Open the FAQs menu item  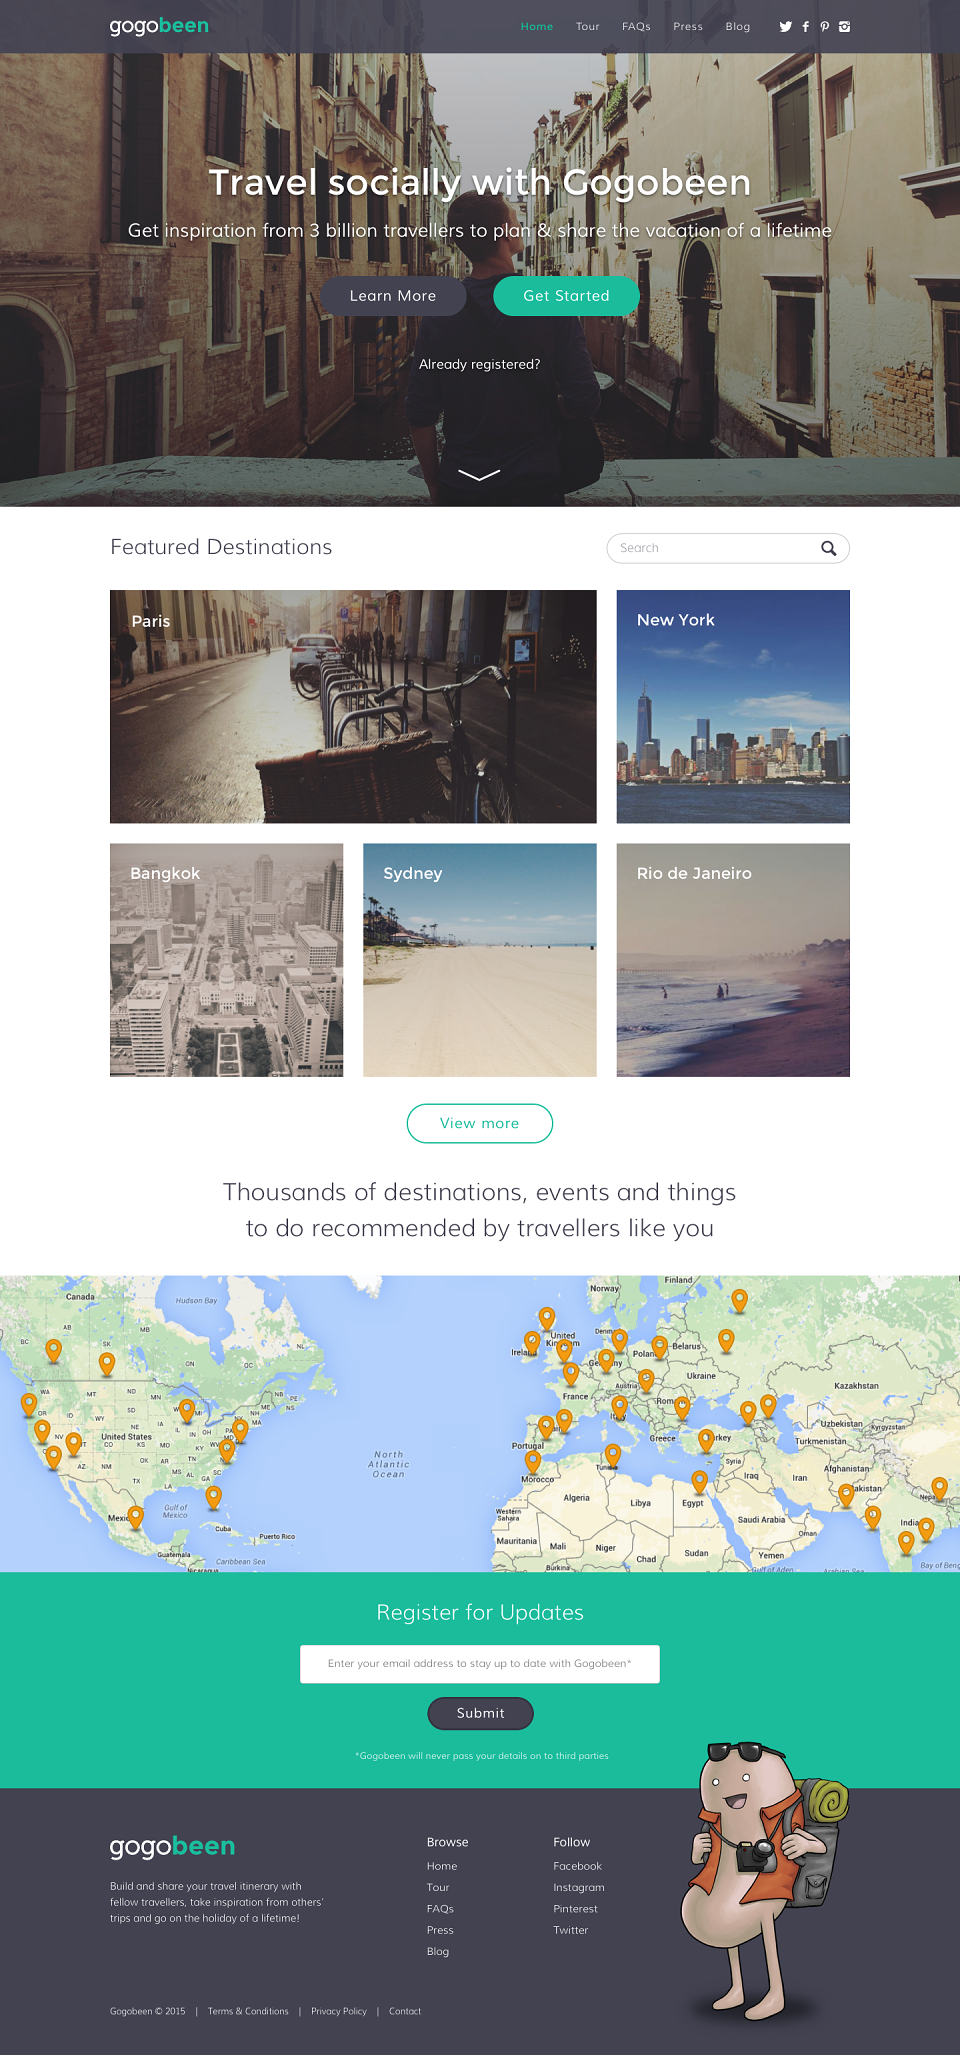pyautogui.click(x=636, y=27)
